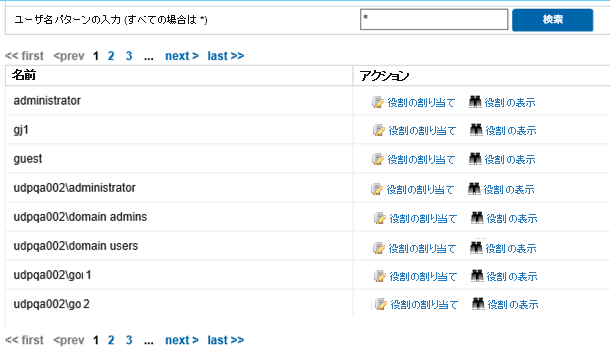Open 役割の割り当て for udpqa002\administrator

click(x=420, y=189)
